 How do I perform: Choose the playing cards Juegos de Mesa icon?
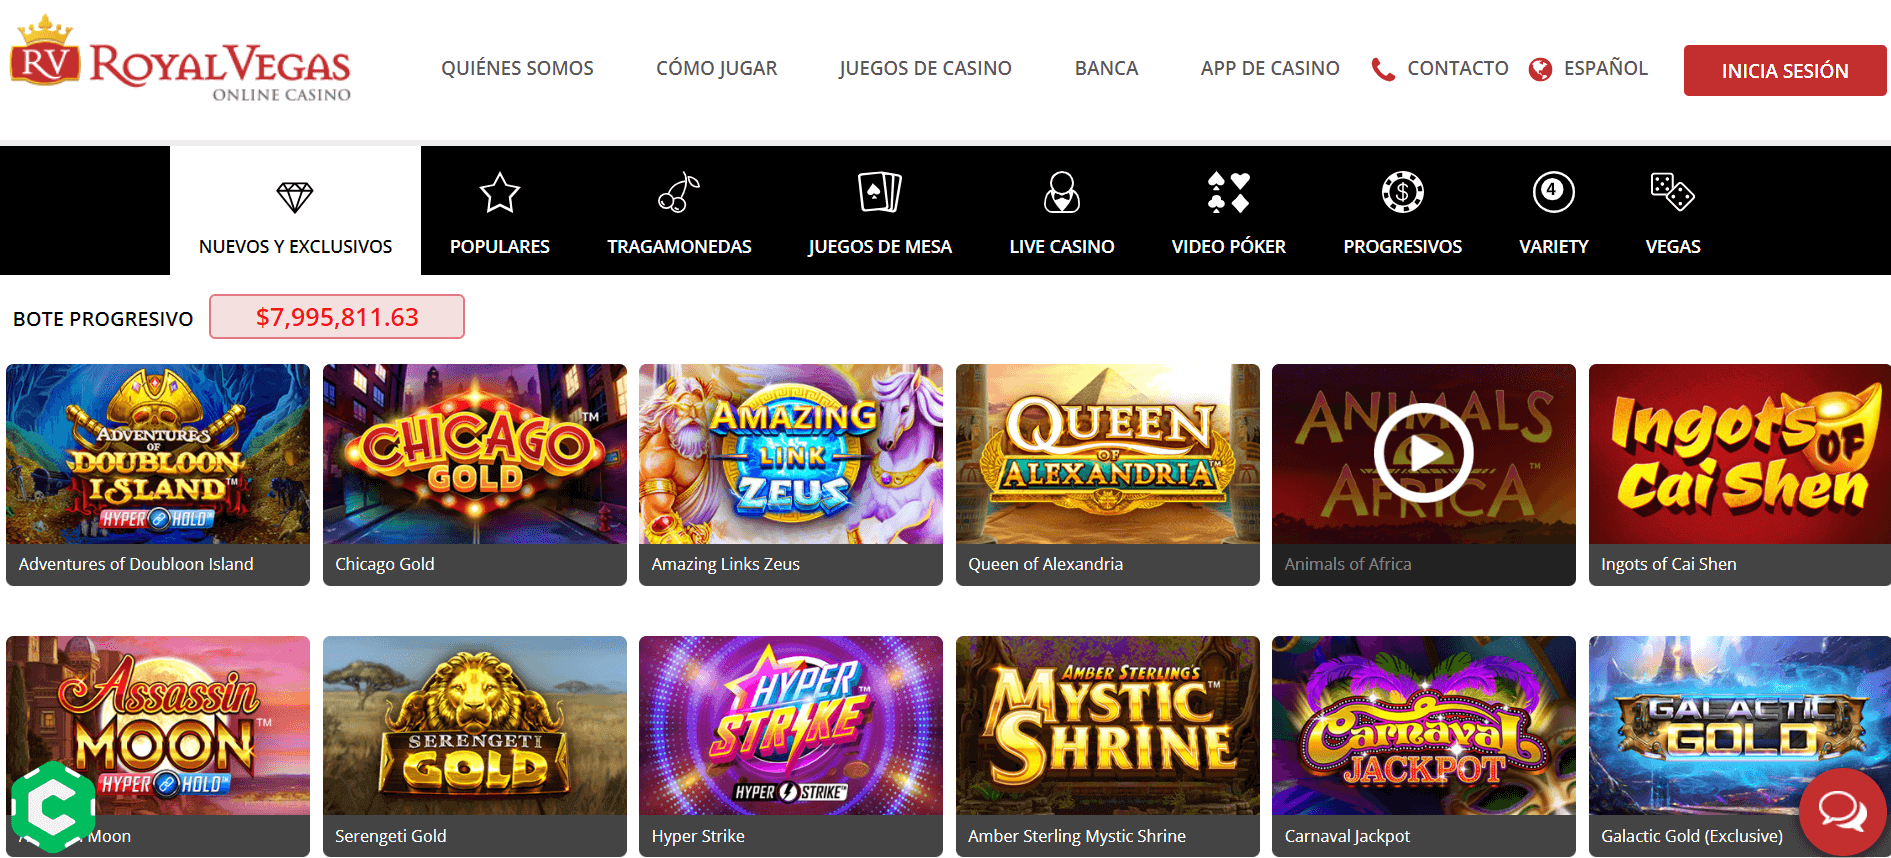click(x=880, y=192)
